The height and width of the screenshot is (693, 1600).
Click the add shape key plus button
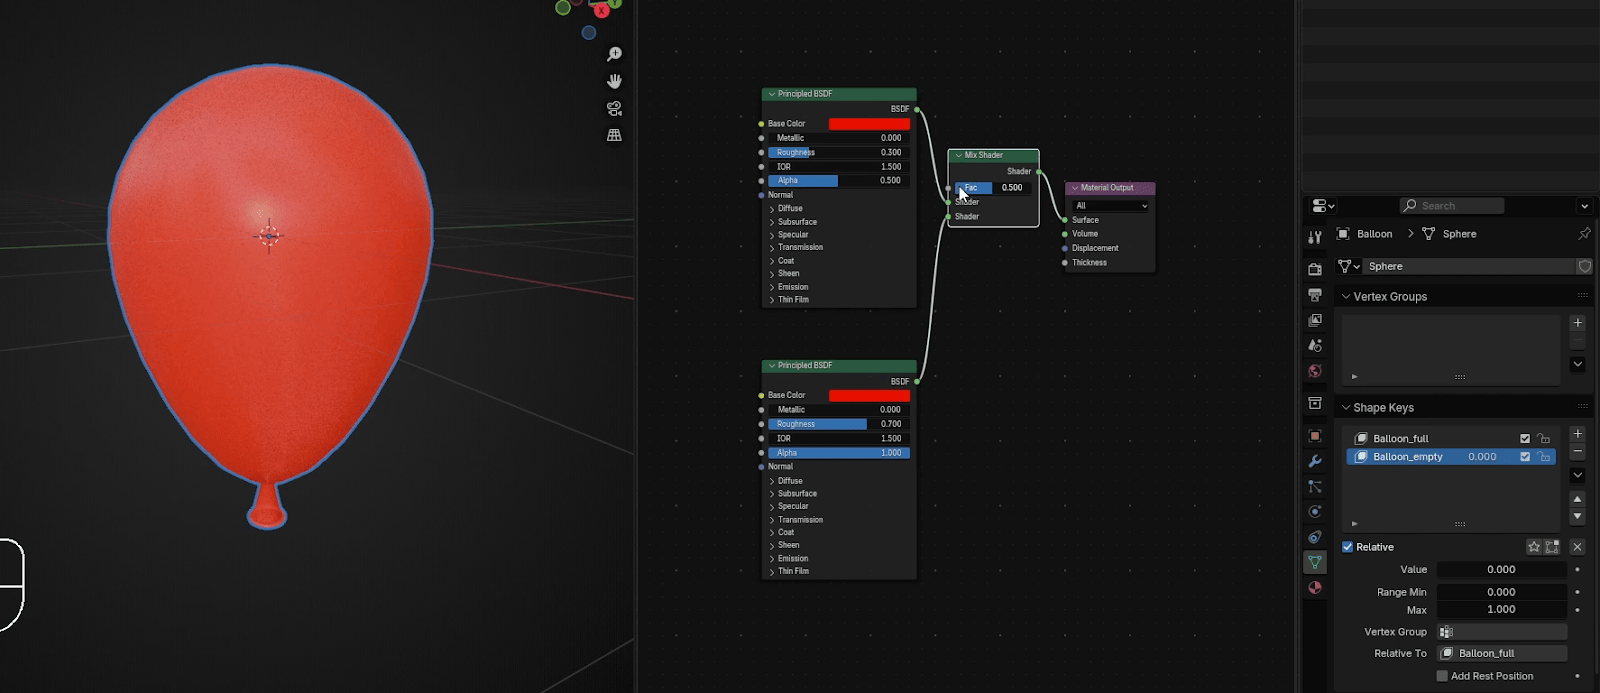point(1577,434)
